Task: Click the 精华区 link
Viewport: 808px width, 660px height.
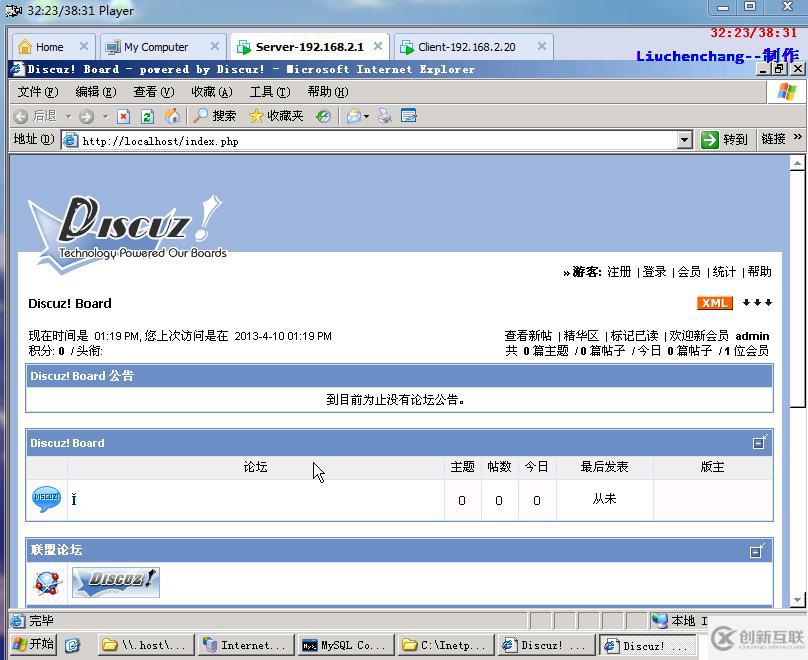Action: 581,336
